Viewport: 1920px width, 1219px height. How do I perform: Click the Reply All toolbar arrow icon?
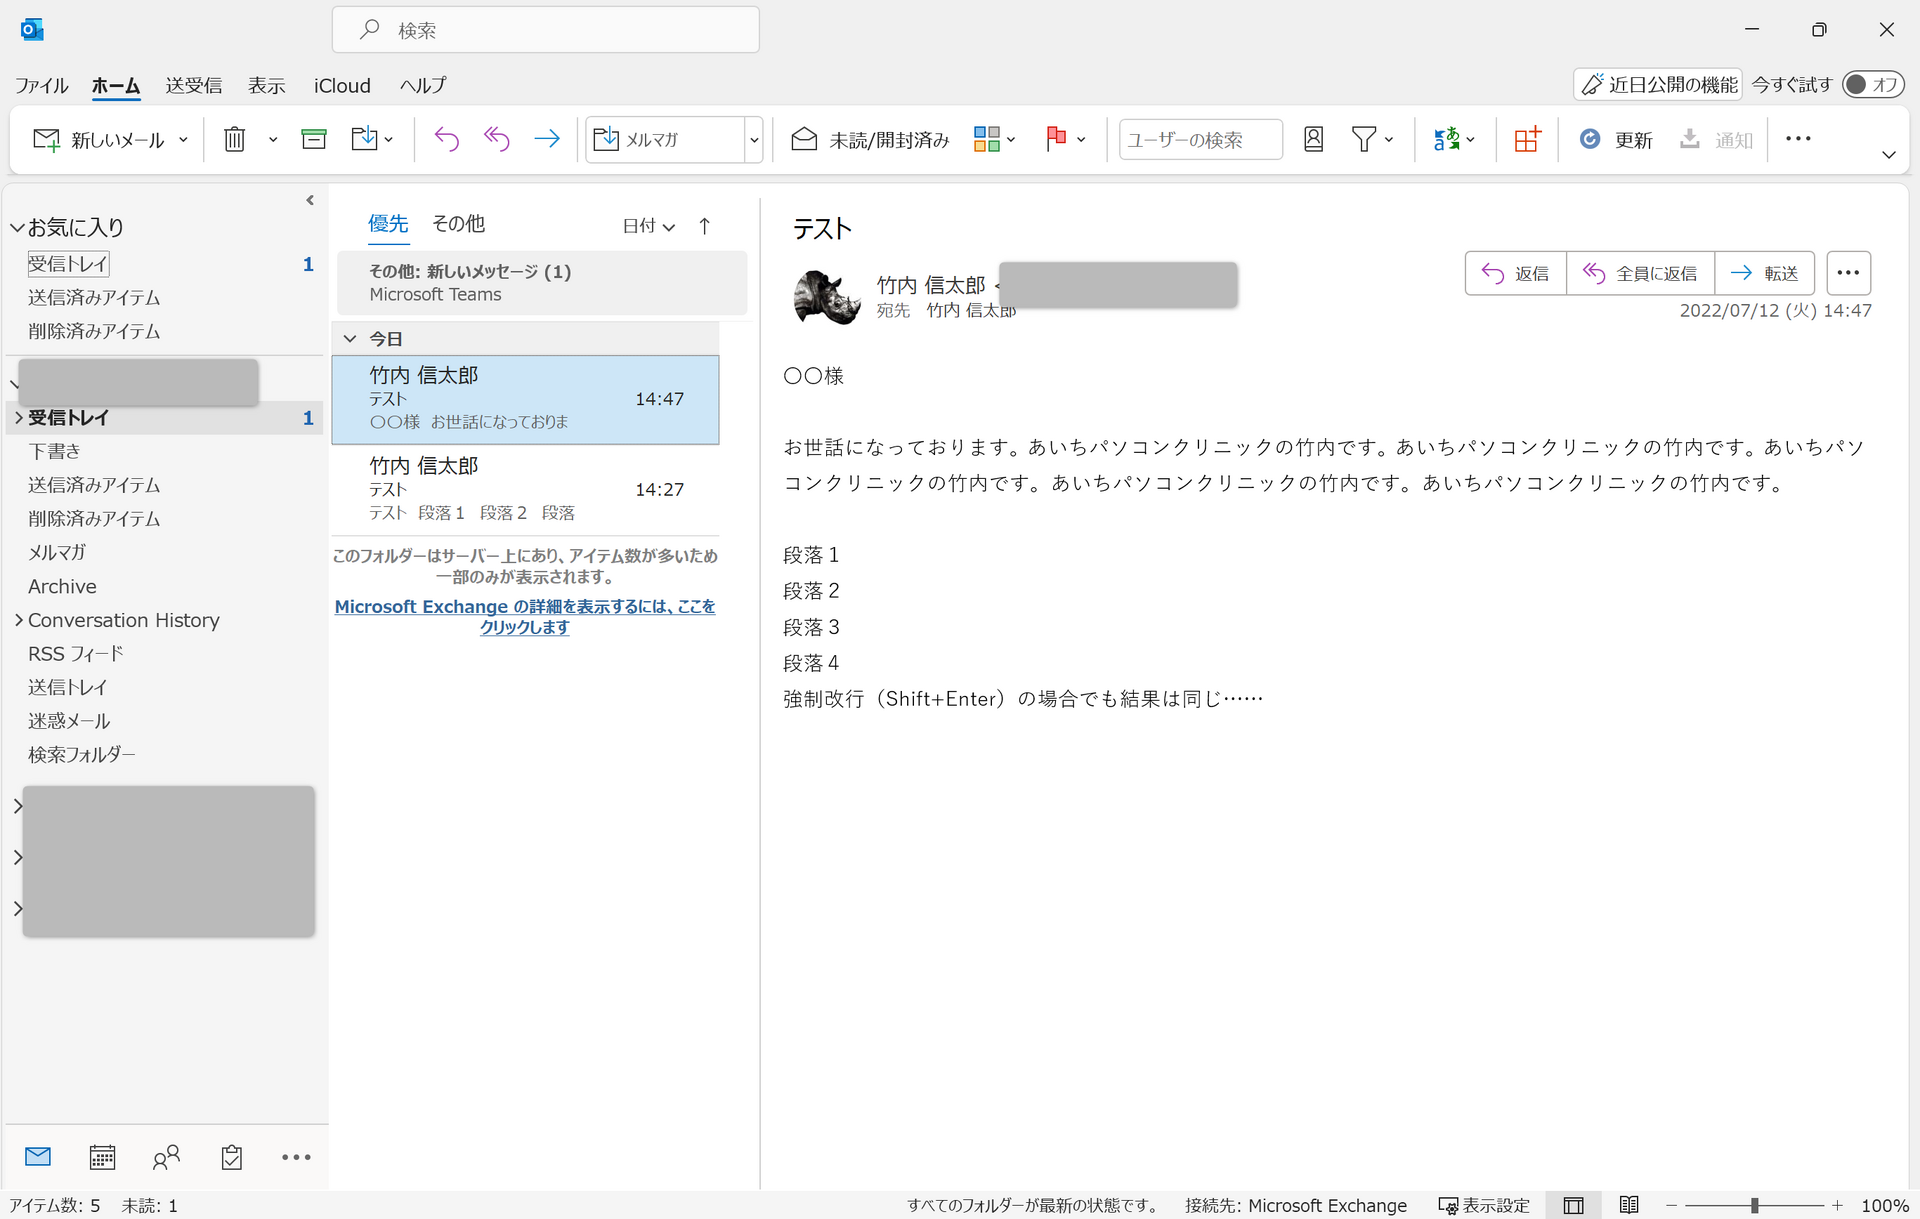[497, 139]
